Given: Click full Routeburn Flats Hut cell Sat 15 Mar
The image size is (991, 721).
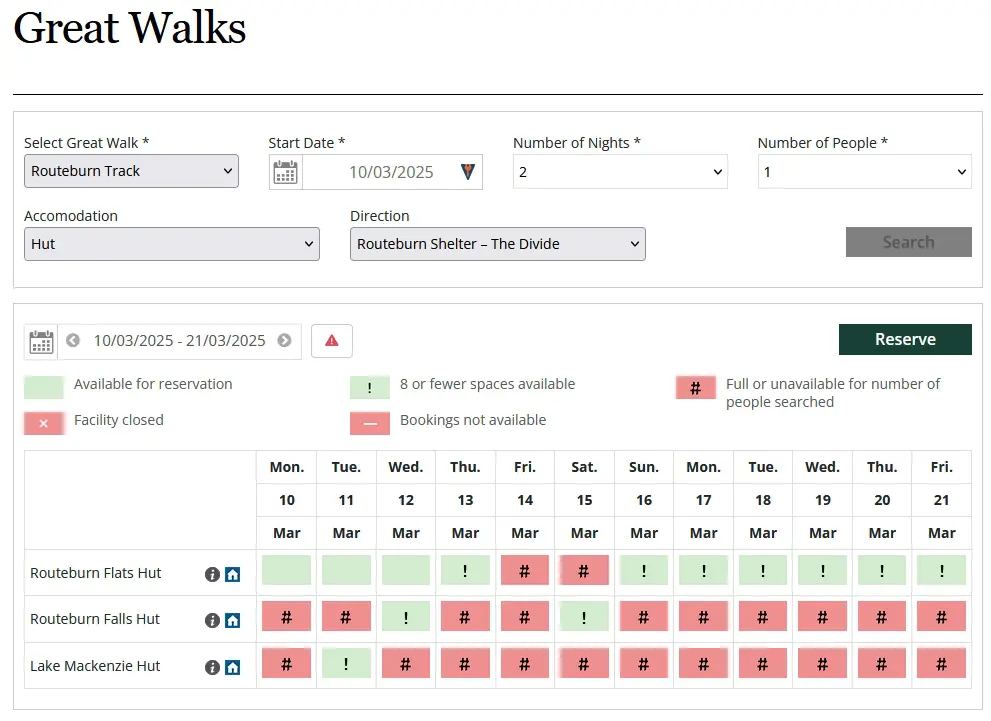Looking at the screenshot, I should 584,571.
